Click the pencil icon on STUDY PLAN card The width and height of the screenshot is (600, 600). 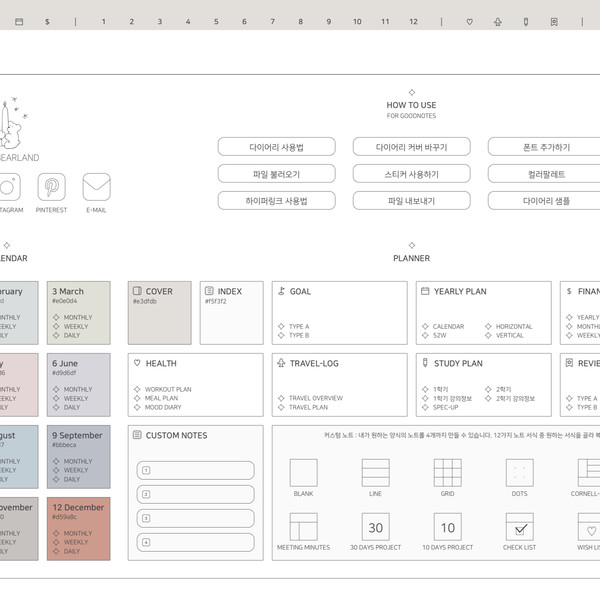425,363
